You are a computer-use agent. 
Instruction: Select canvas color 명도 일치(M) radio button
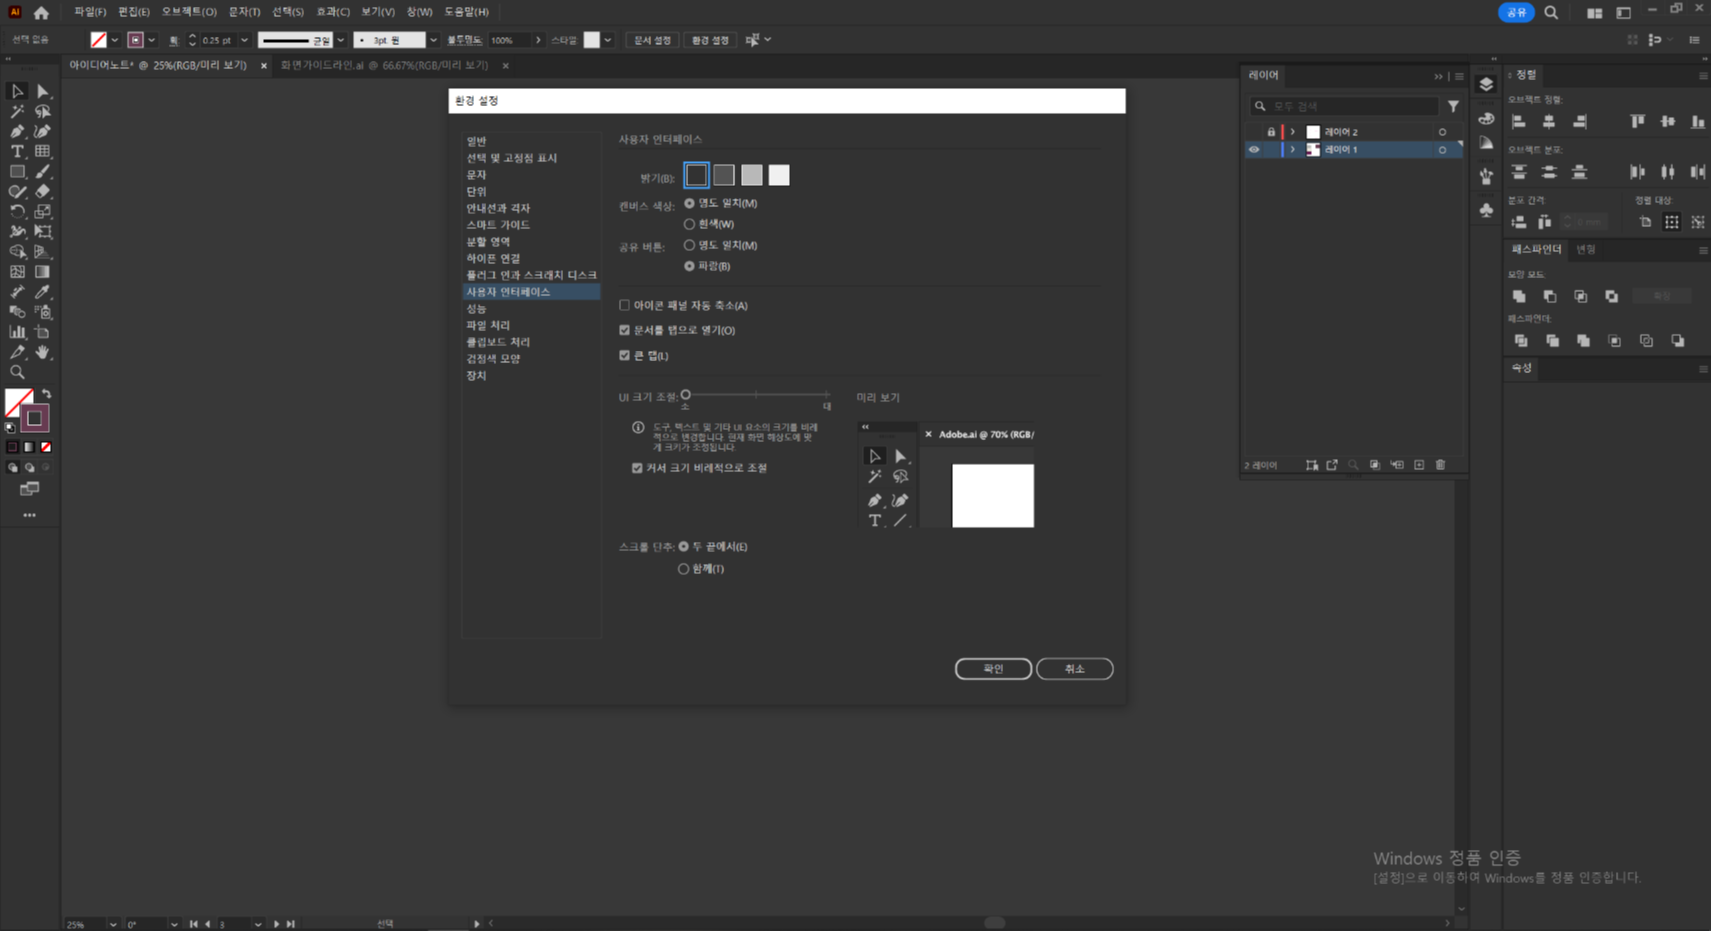[689, 203]
